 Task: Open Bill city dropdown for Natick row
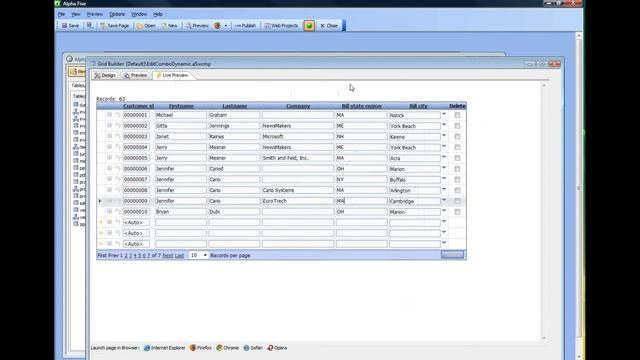444,114
